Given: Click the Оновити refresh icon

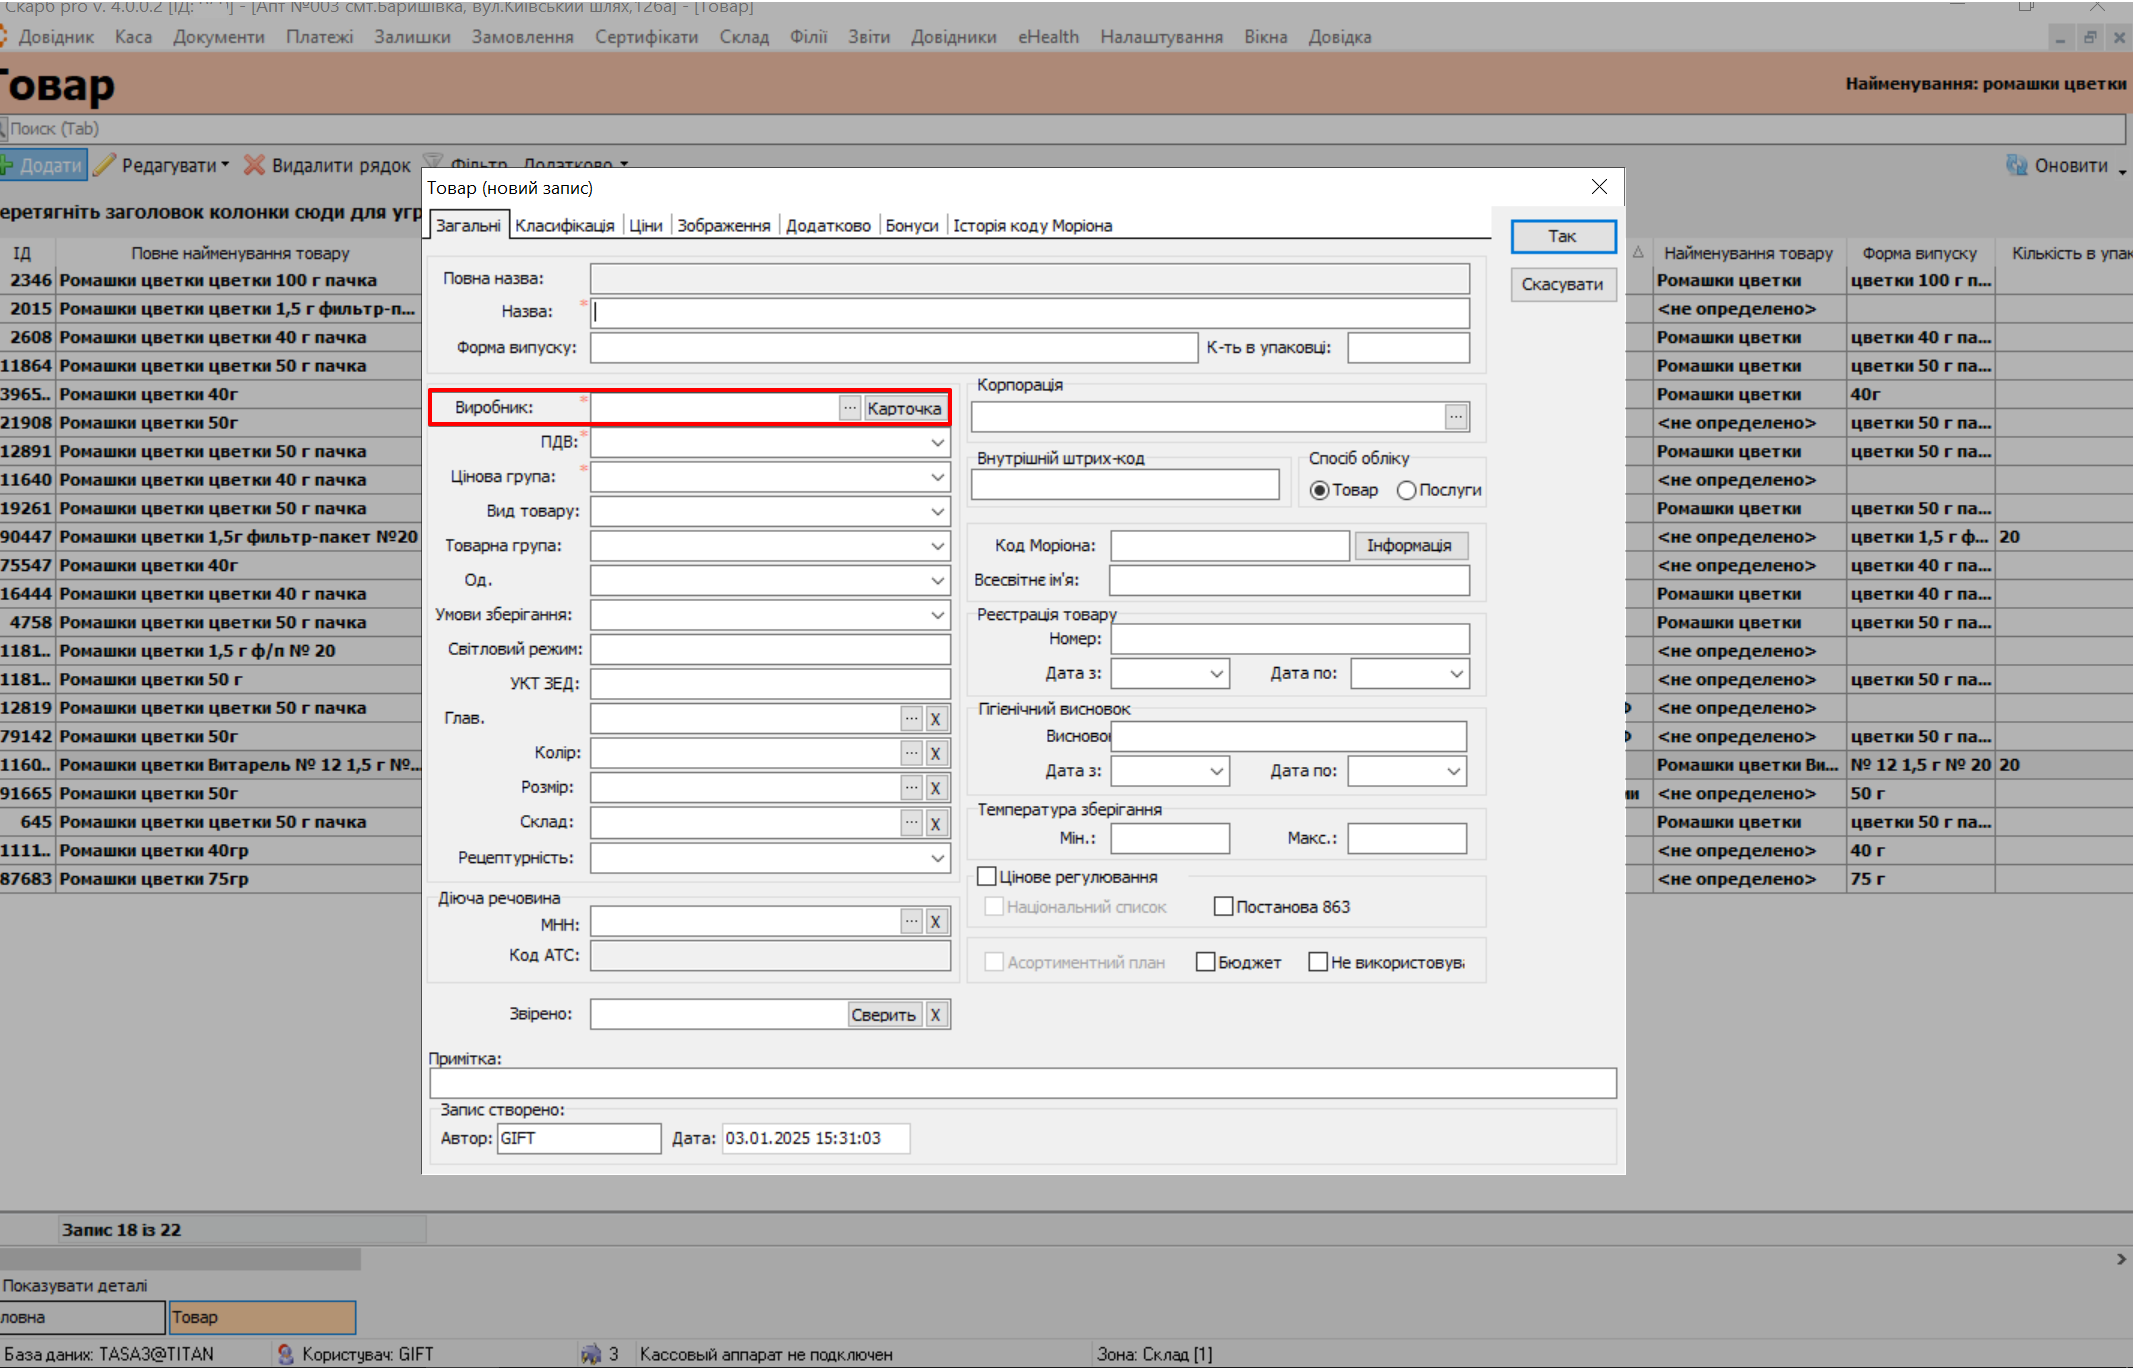Looking at the screenshot, I should point(2016,165).
